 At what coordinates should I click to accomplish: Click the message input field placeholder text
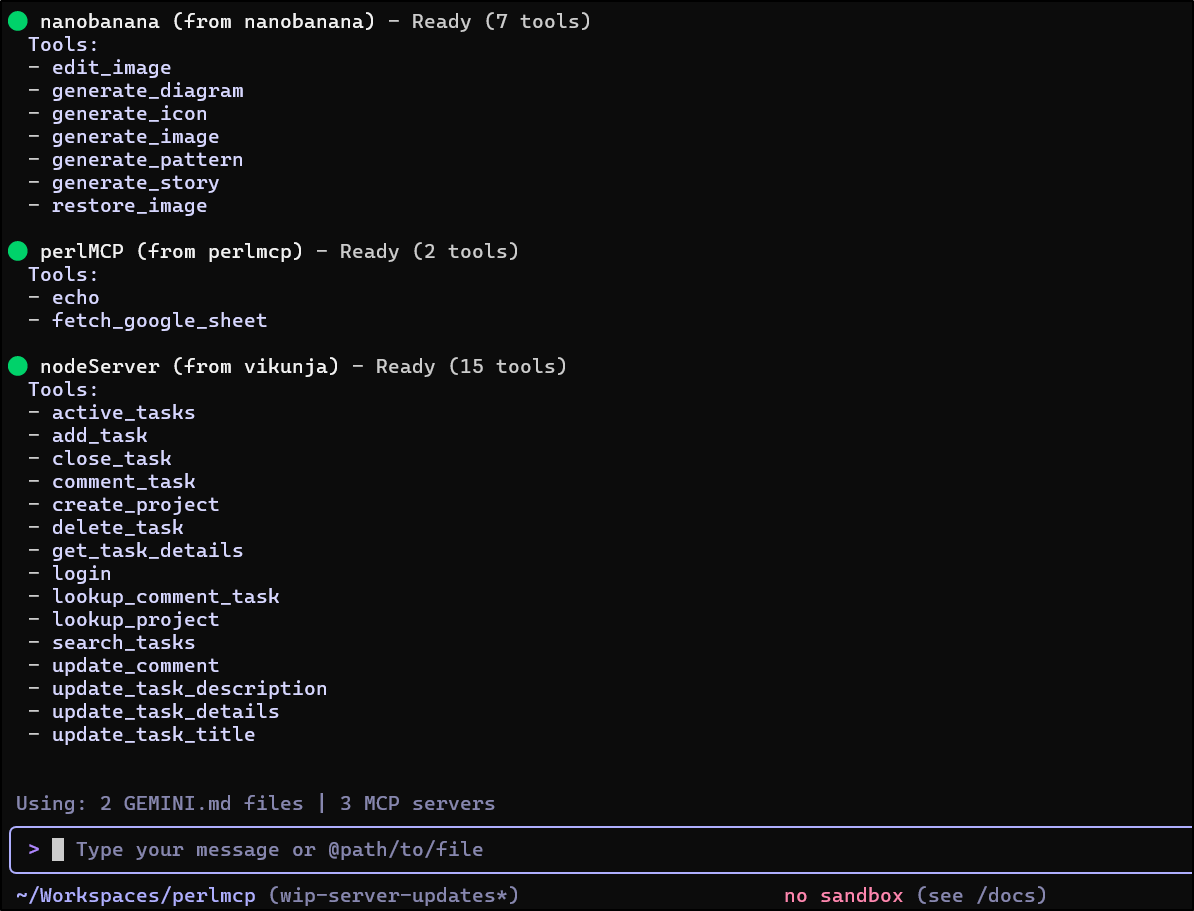[x=279, y=850]
